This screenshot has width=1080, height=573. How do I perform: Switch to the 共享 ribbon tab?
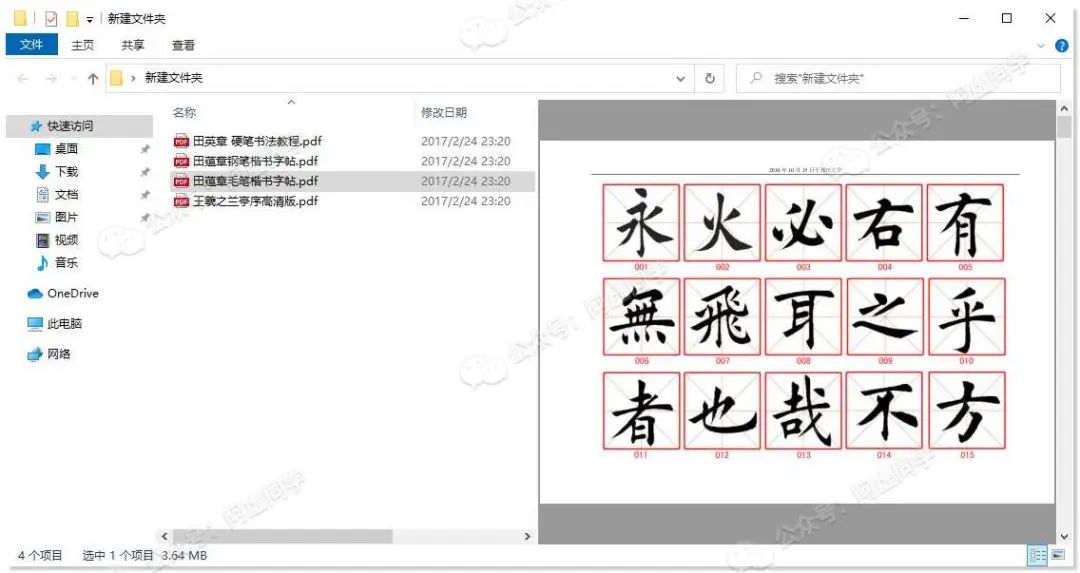133,45
